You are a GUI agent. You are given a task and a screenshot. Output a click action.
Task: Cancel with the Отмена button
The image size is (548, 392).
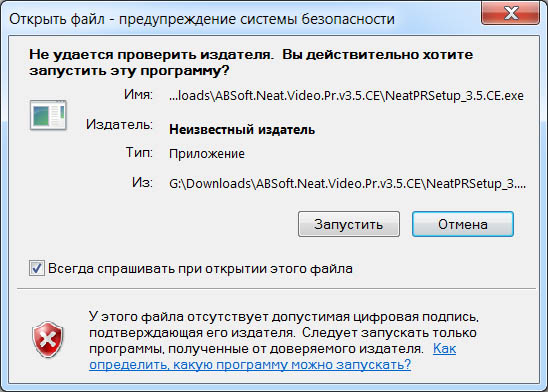coord(463,224)
